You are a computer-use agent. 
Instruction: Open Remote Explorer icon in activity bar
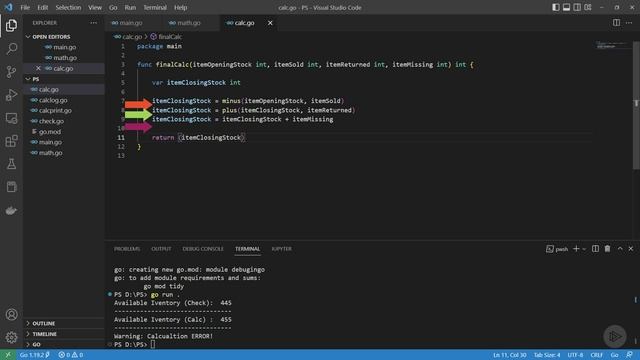point(11,118)
